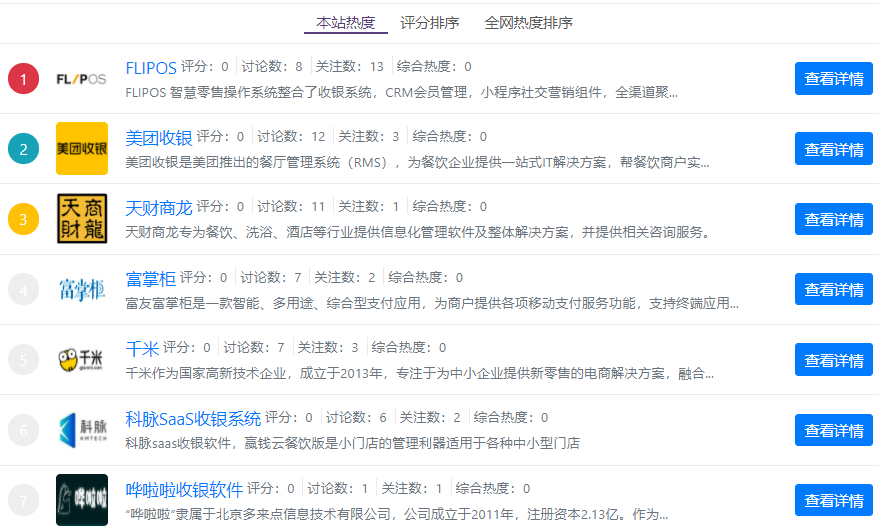Click '综合热度: 0' in 千米 row
The height and width of the screenshot is (531, 879).
pyautogui.click(x=409, y=348)
